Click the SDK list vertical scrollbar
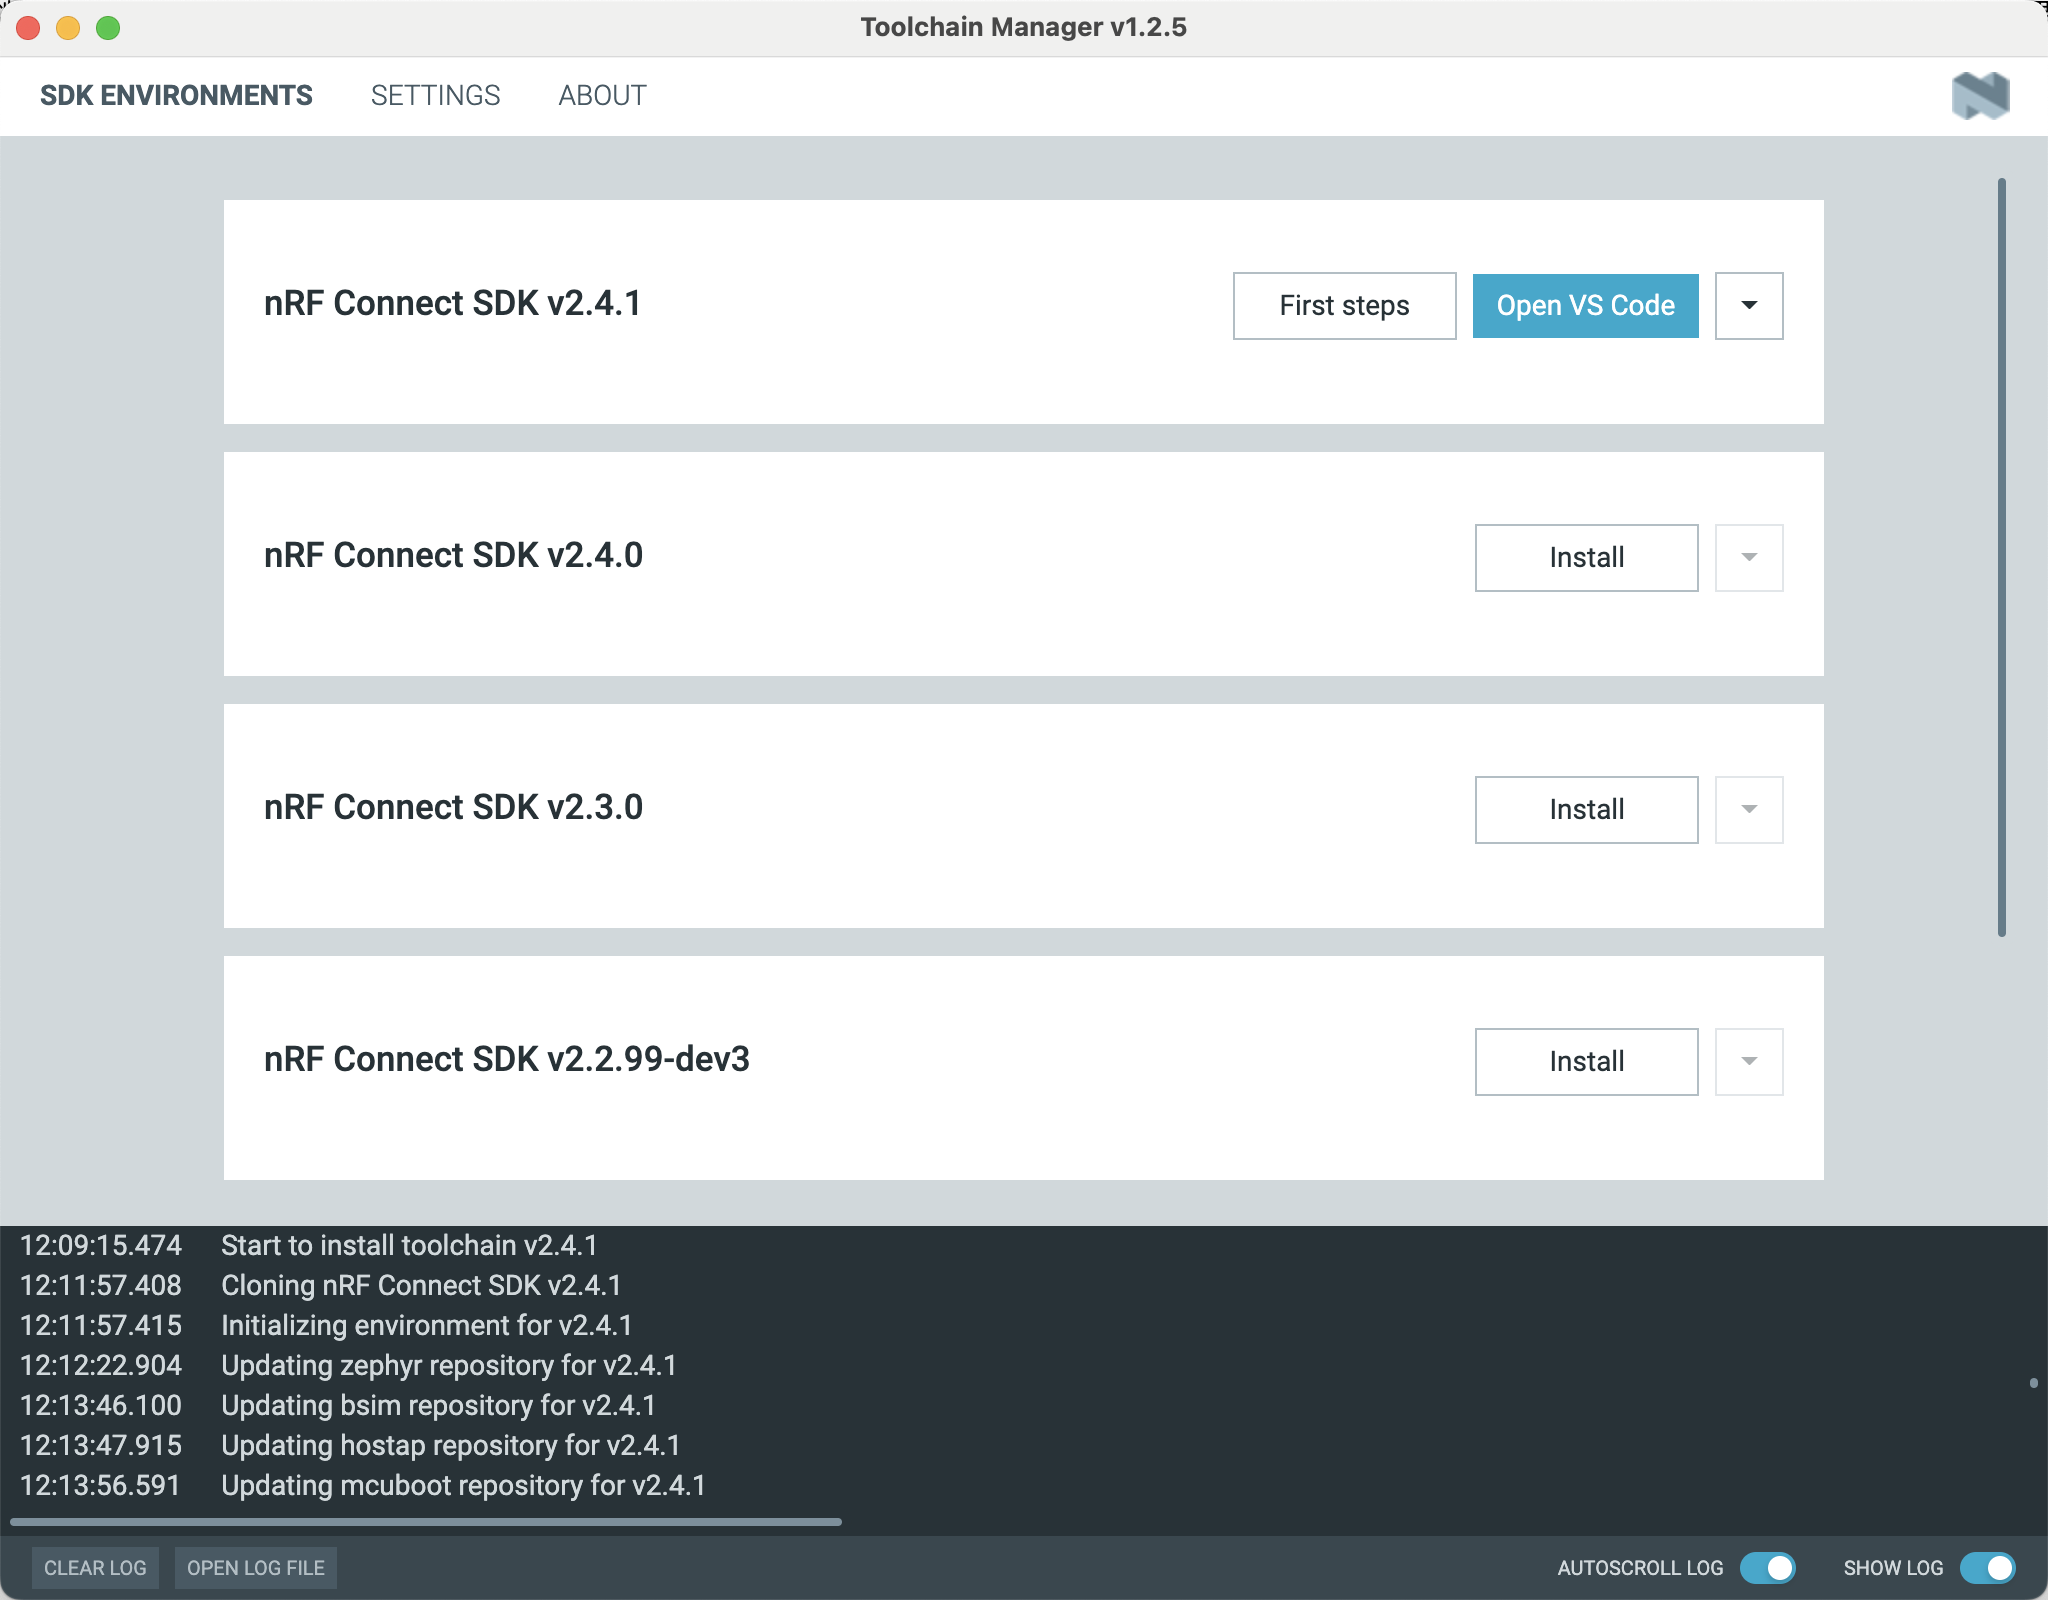This screenshot has width=2048, height=1600. pyautogui.click(x=2002, y=557)
